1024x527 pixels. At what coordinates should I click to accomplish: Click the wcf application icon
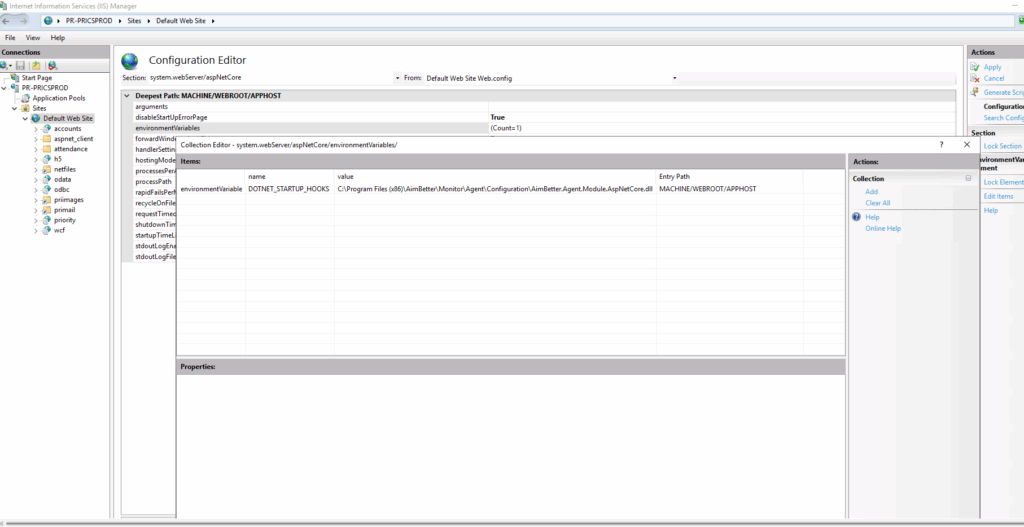(x=46, y=230)
